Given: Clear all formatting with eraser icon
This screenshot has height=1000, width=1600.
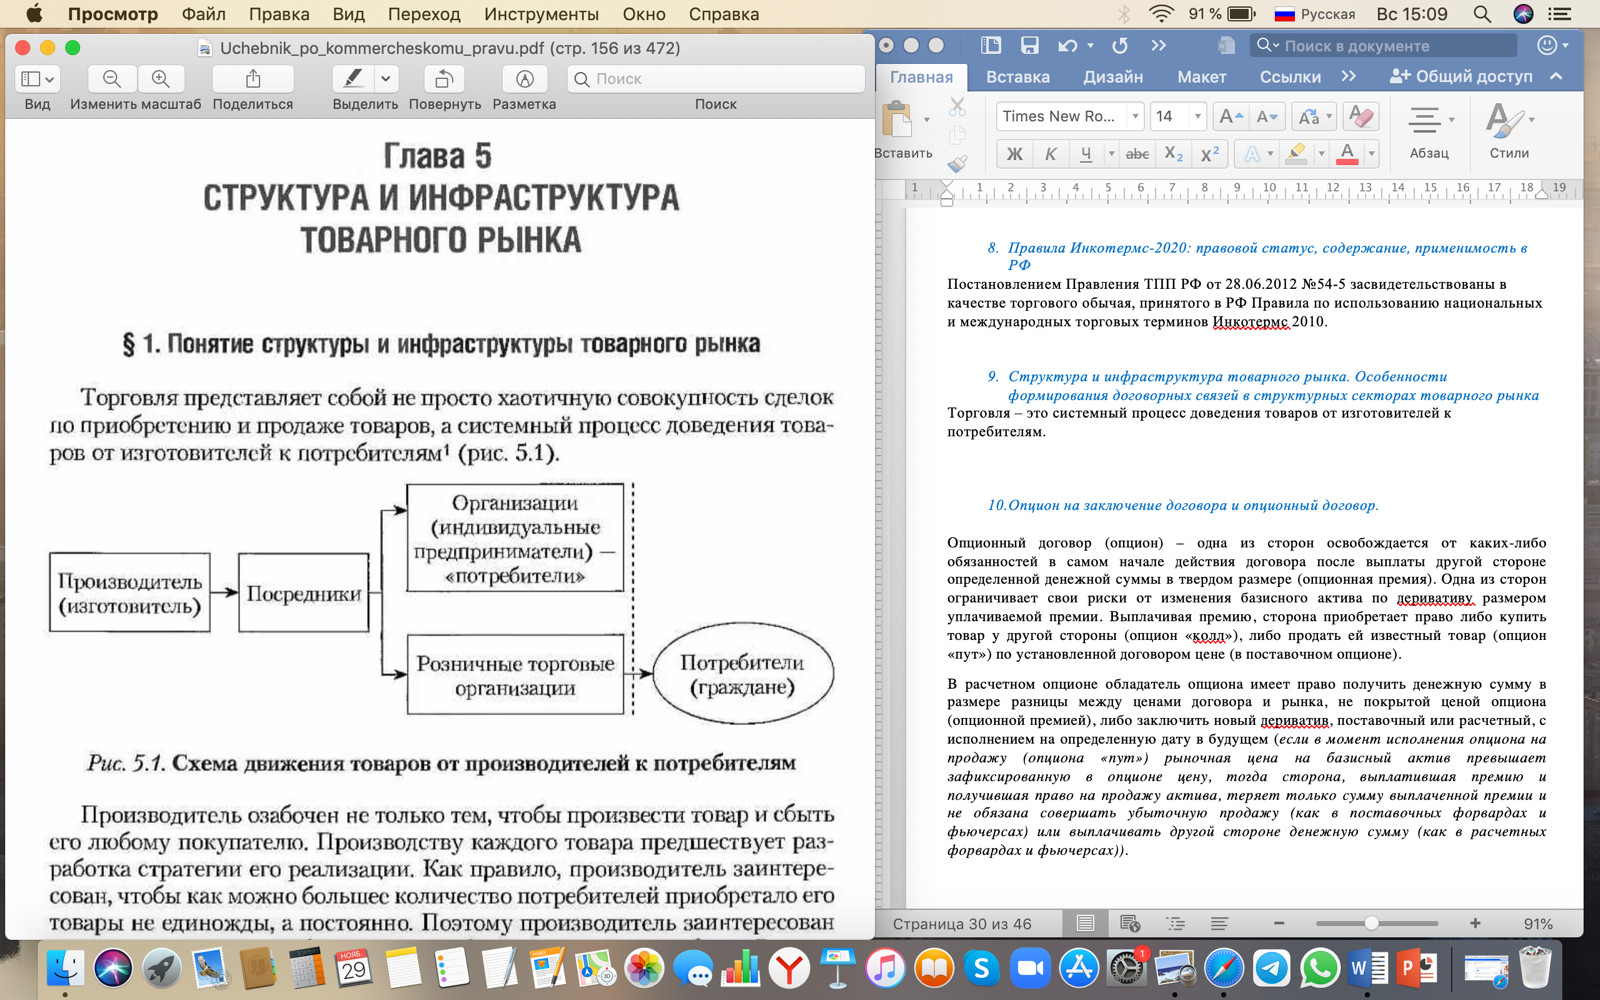Looking at the screenshot, I should [1360, 117].
